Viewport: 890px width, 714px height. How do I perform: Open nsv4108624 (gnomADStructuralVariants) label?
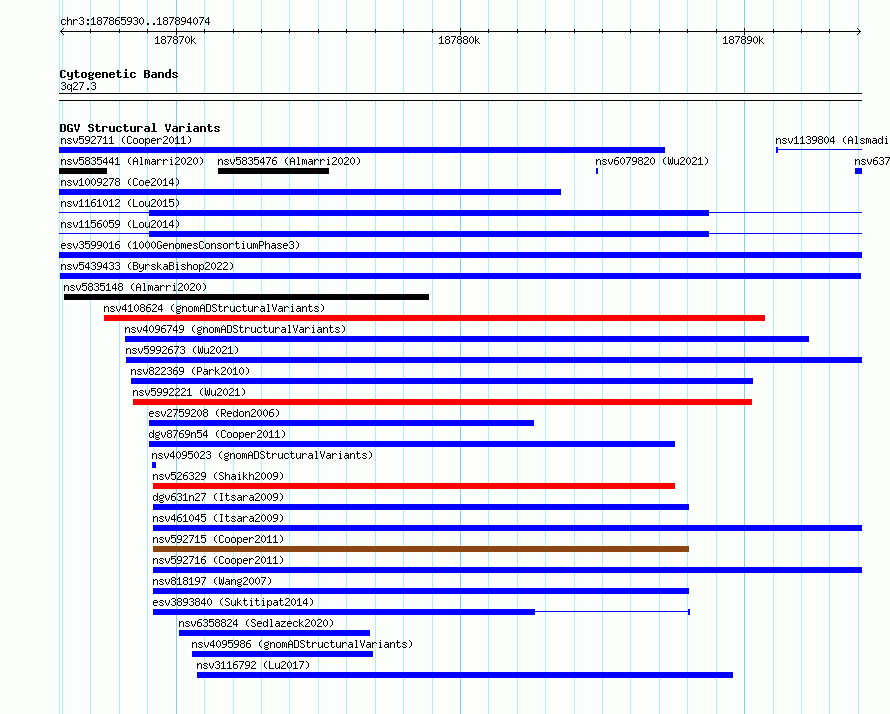[214, 308]
